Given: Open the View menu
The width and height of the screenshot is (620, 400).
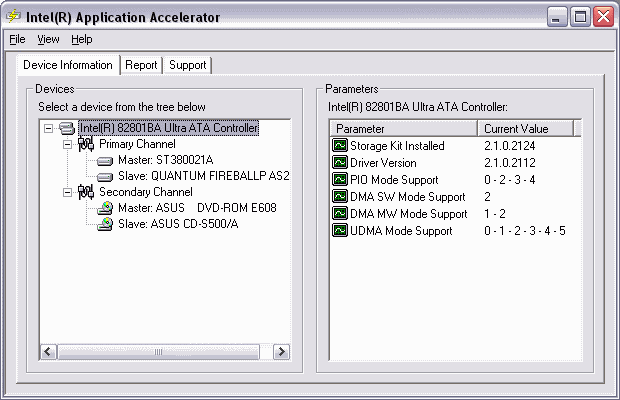Looking at the screenshot, I should [48, 39].
